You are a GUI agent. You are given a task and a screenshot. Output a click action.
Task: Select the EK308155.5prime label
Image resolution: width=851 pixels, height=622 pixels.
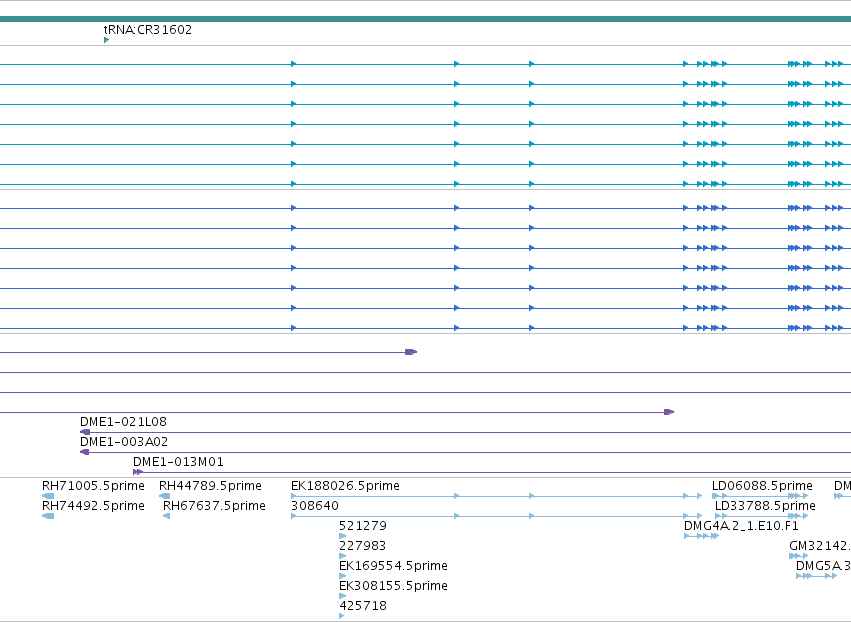tap(393, 586)
